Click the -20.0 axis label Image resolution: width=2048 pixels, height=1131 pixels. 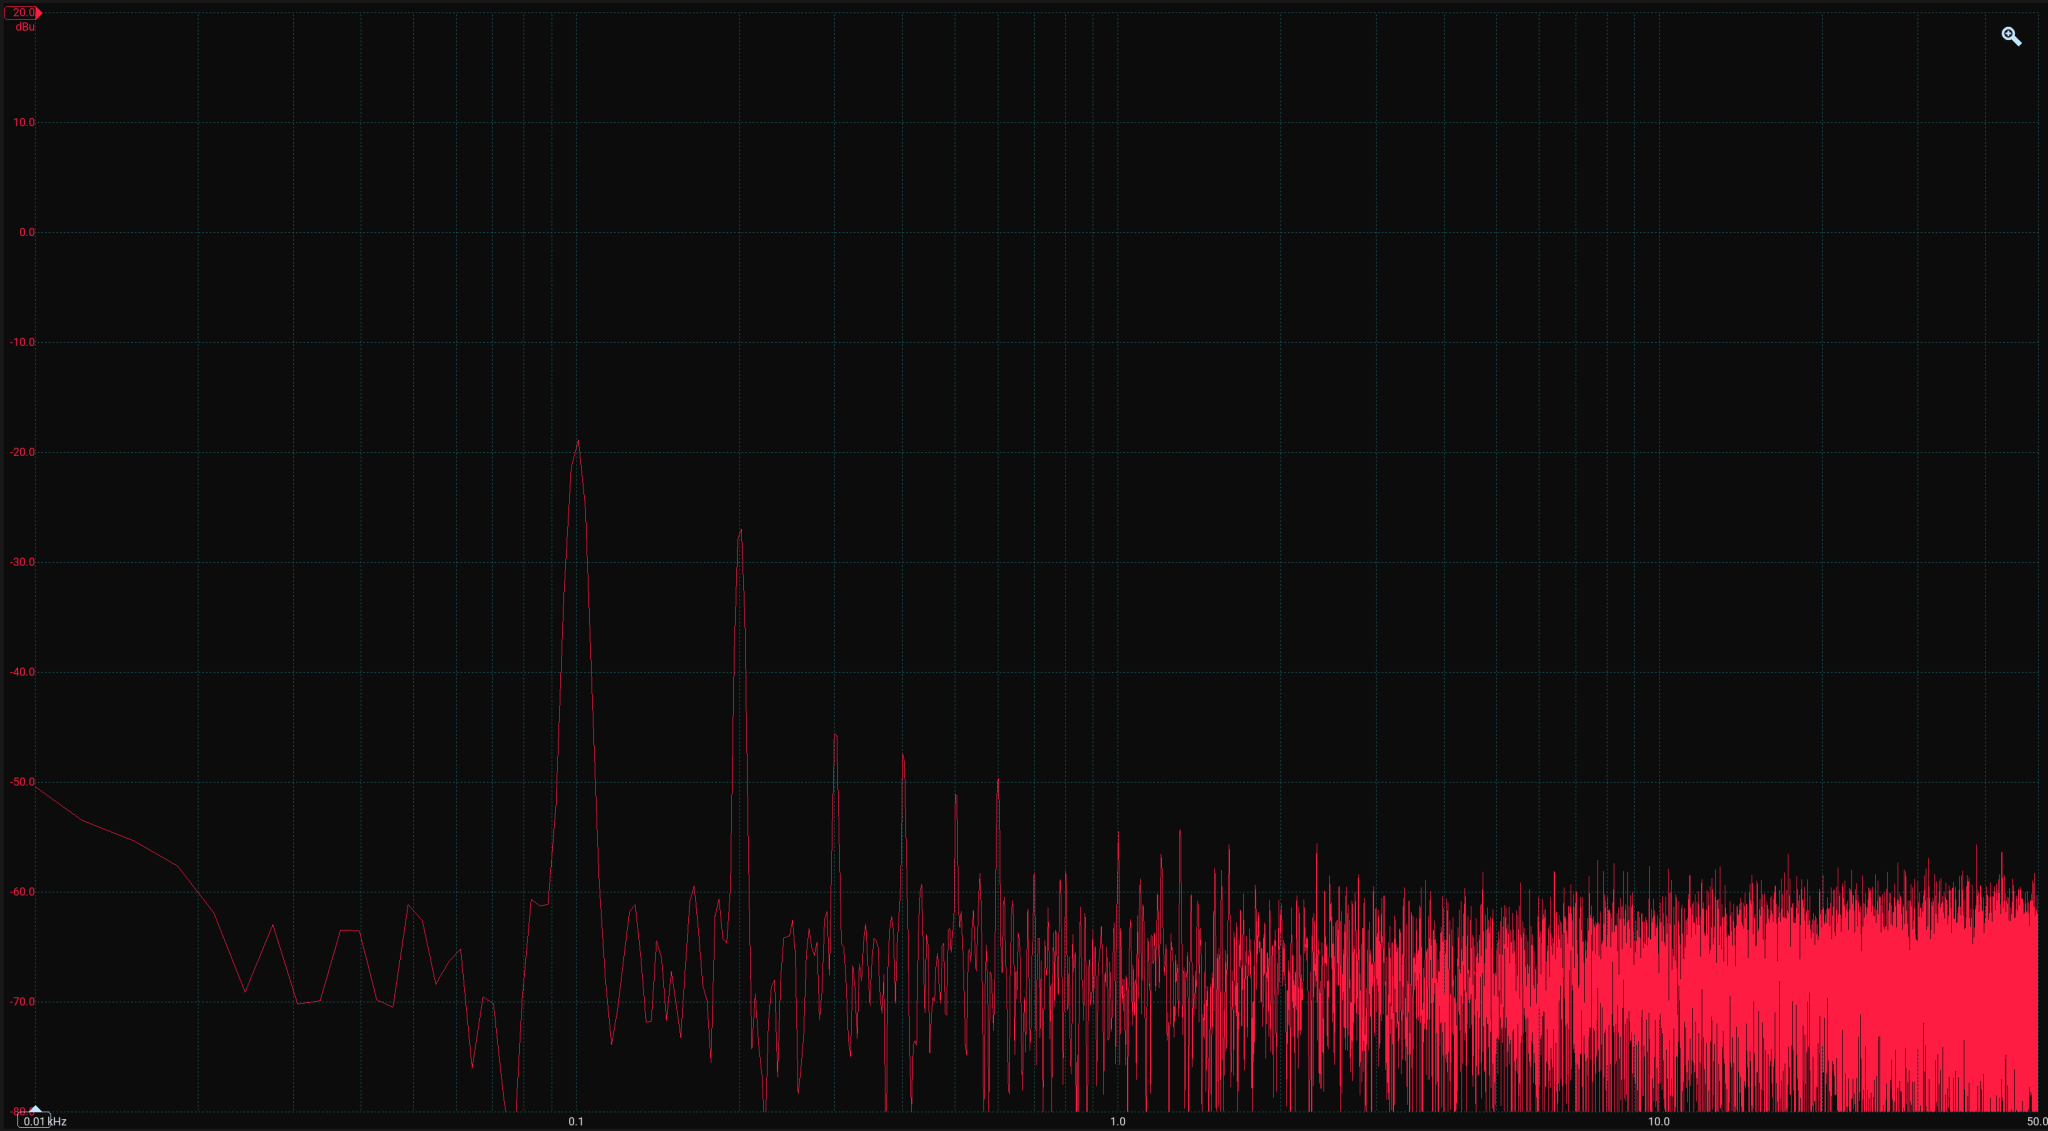click(x=22, y=452)
